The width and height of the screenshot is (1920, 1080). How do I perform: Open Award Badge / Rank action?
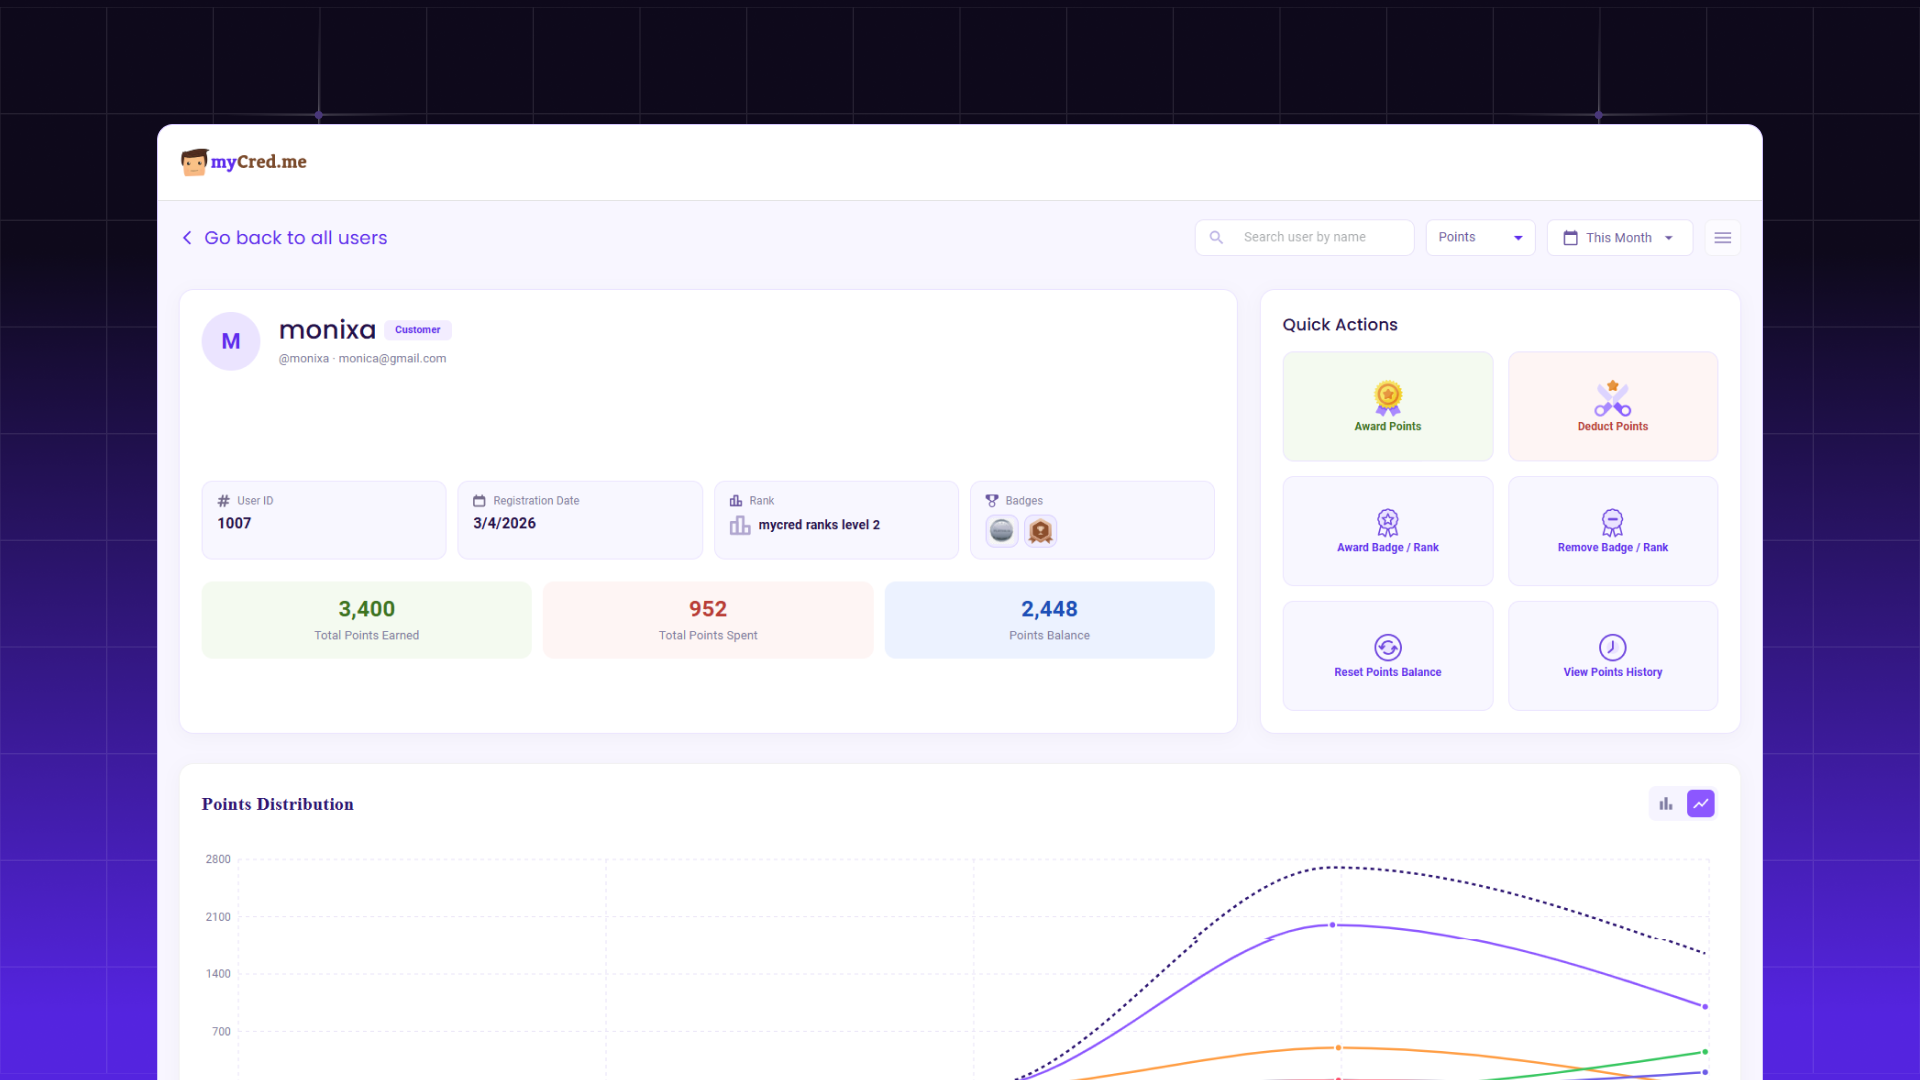click(x=1387, y=531)
